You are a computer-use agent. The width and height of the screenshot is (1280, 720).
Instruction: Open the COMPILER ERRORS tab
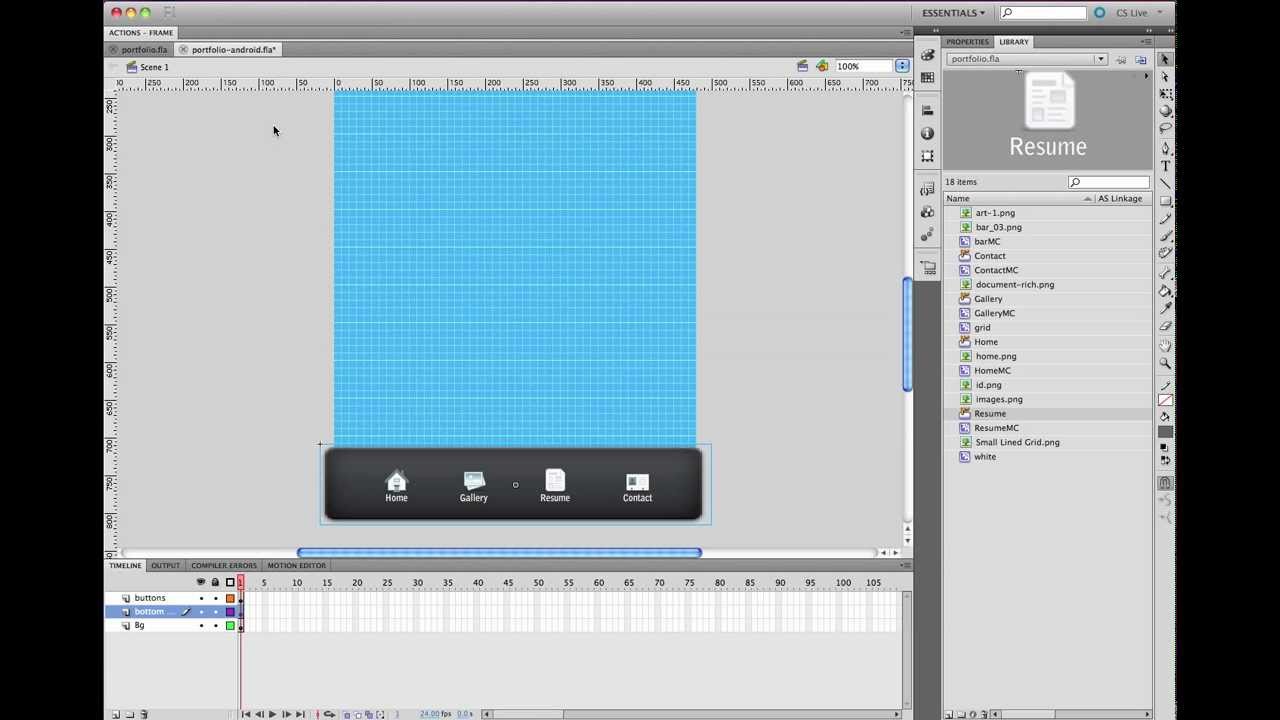click(x=224, y=566)
